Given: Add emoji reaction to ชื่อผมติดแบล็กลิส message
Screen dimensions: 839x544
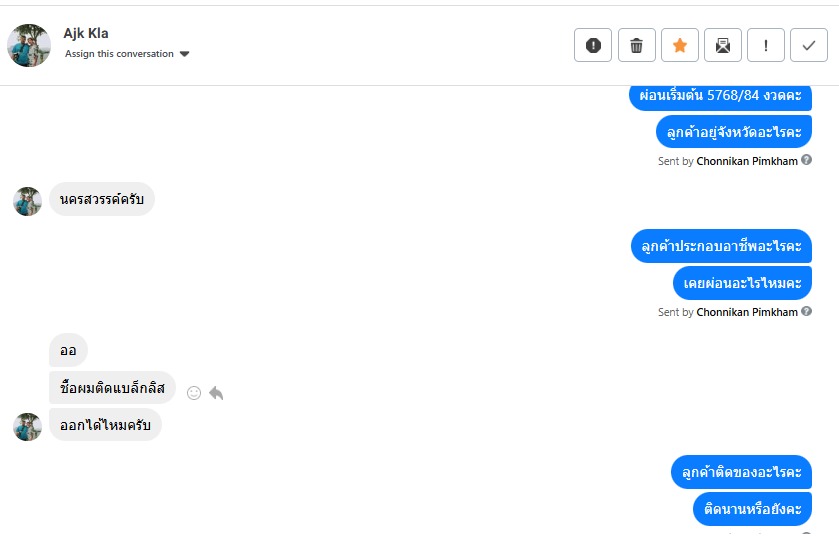Looking at the screenshot, I should 194,393.
